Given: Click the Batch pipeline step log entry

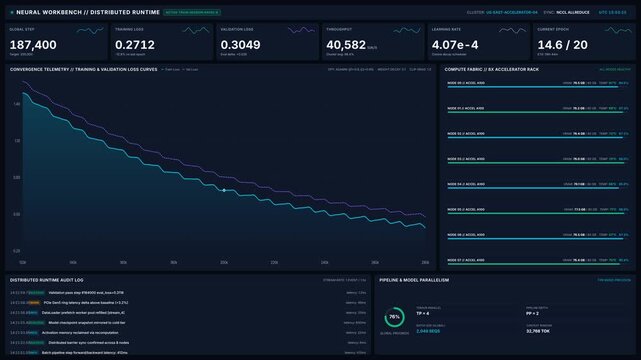Looking at the screenshot, I should 188,353.
